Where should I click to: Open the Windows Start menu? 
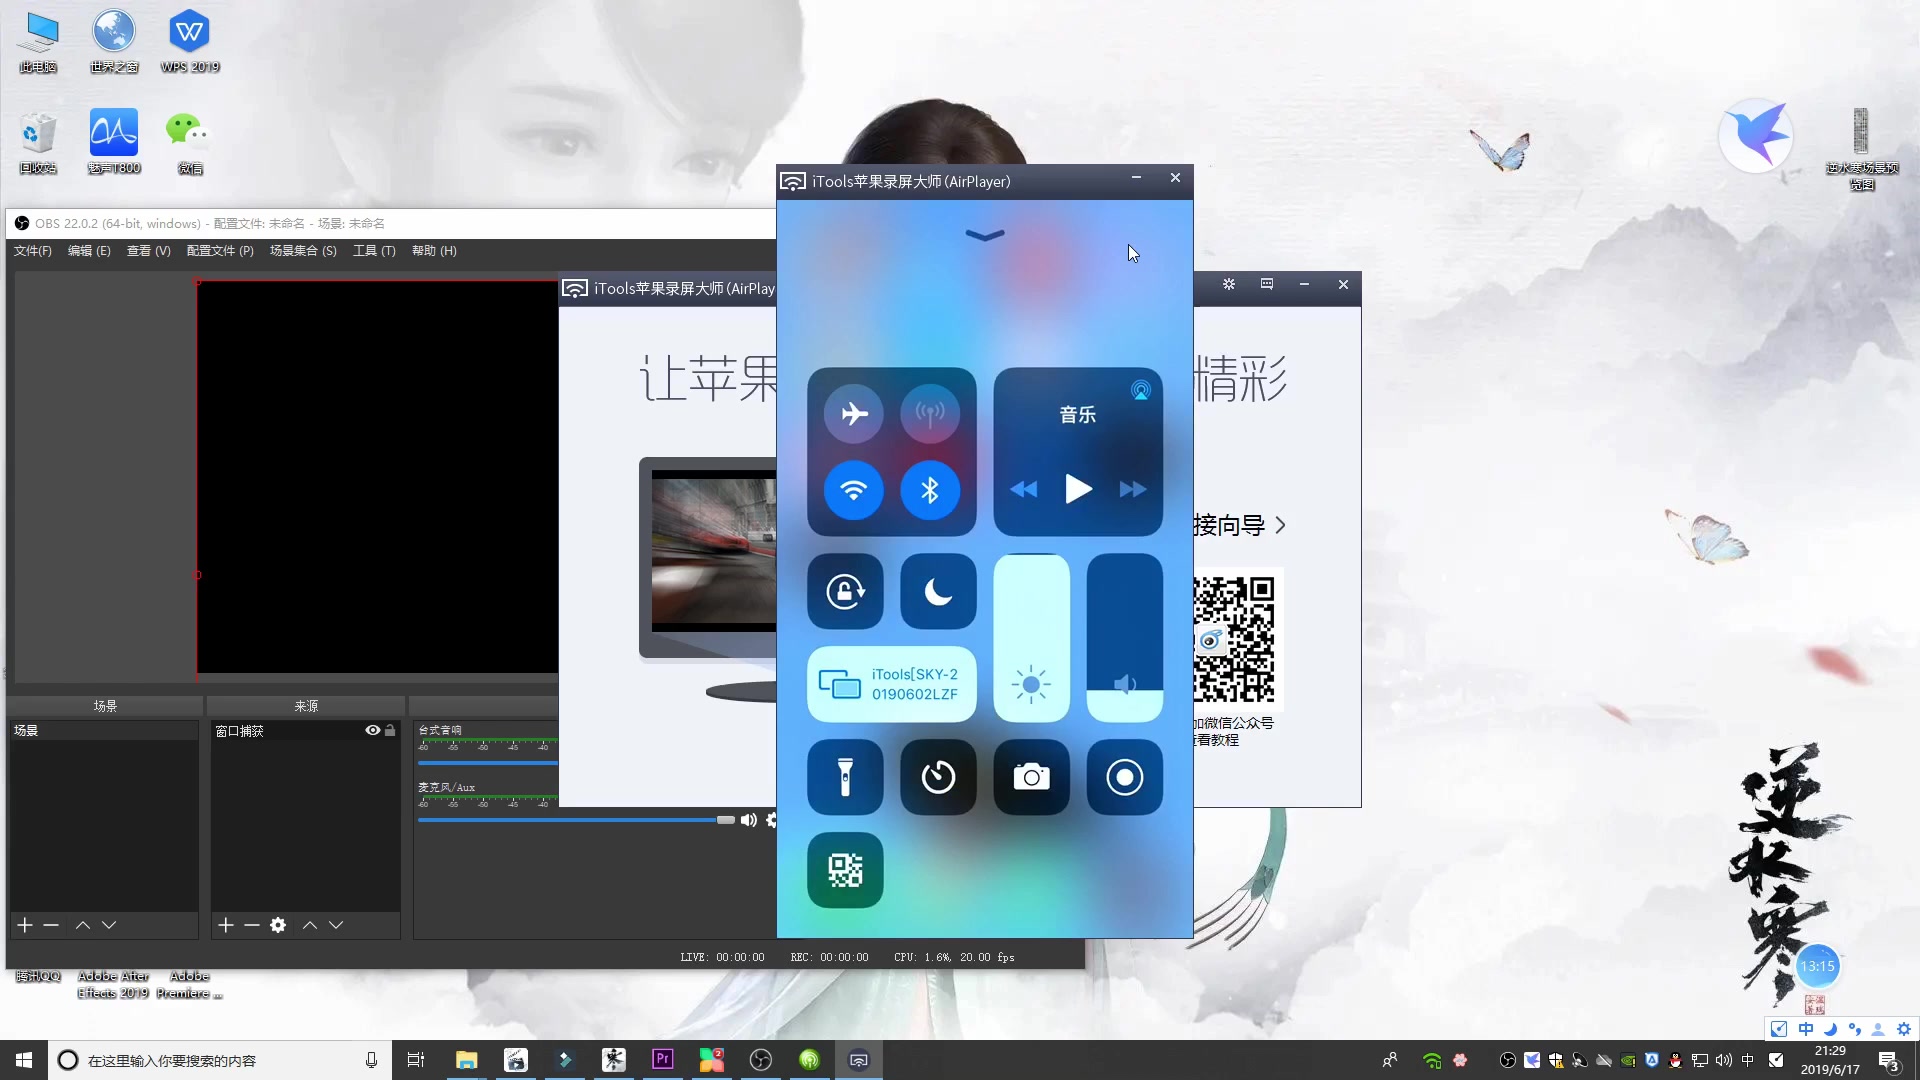click(24, 1060)
